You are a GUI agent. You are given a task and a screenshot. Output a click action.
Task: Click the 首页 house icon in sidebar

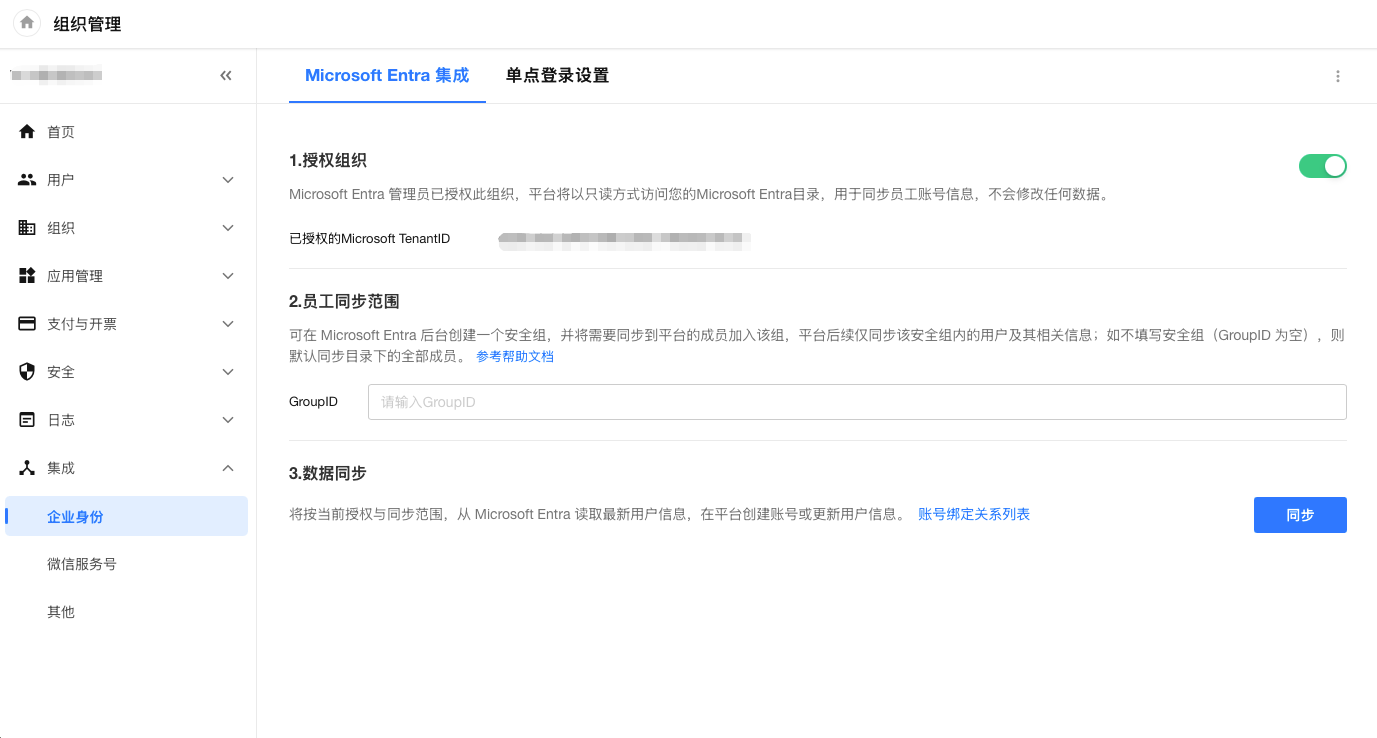(x=27, y=132)
